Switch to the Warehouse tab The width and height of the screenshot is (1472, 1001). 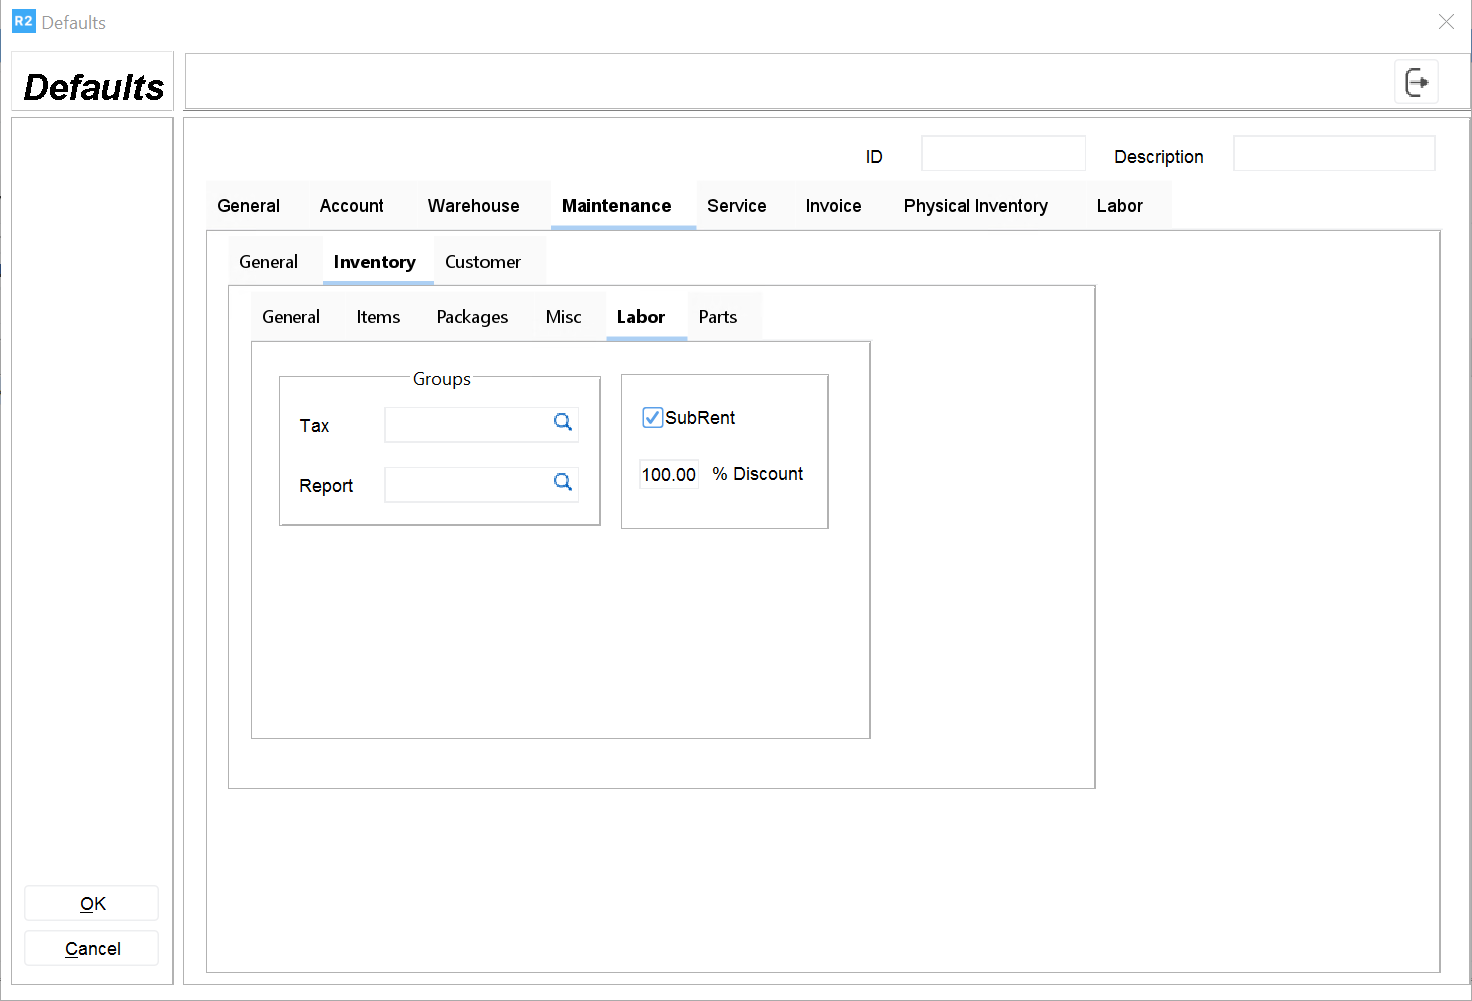click(473, 206)
